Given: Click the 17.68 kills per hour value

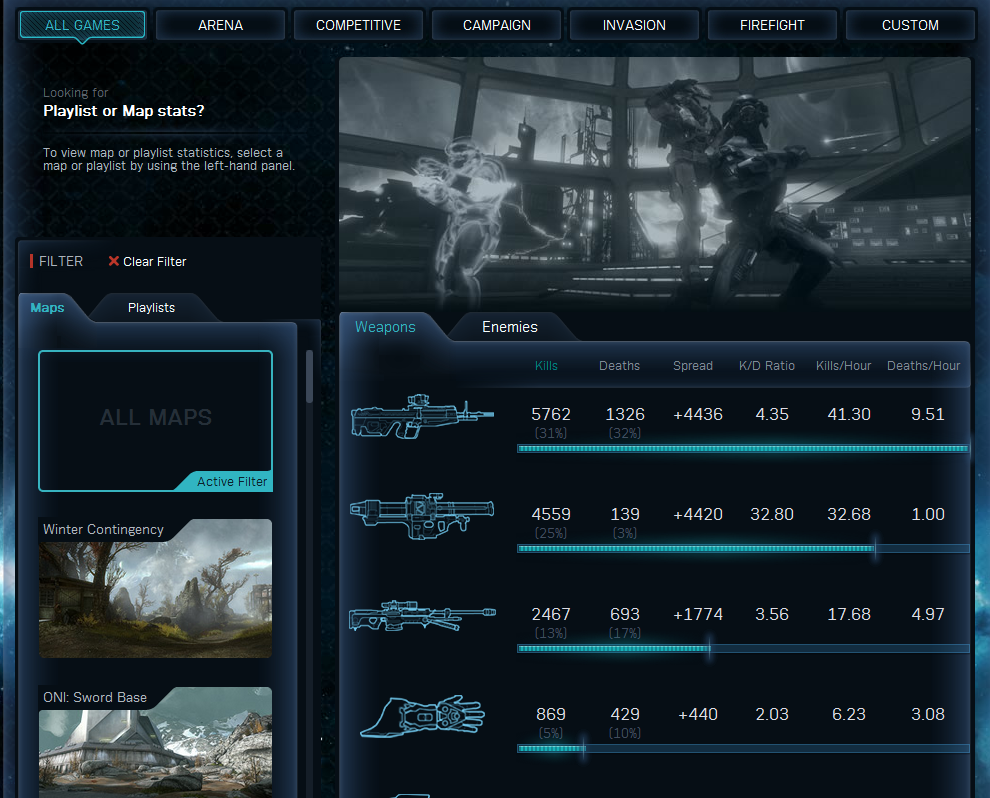Looking at the screenshot, I should click(x=849, y=614).
